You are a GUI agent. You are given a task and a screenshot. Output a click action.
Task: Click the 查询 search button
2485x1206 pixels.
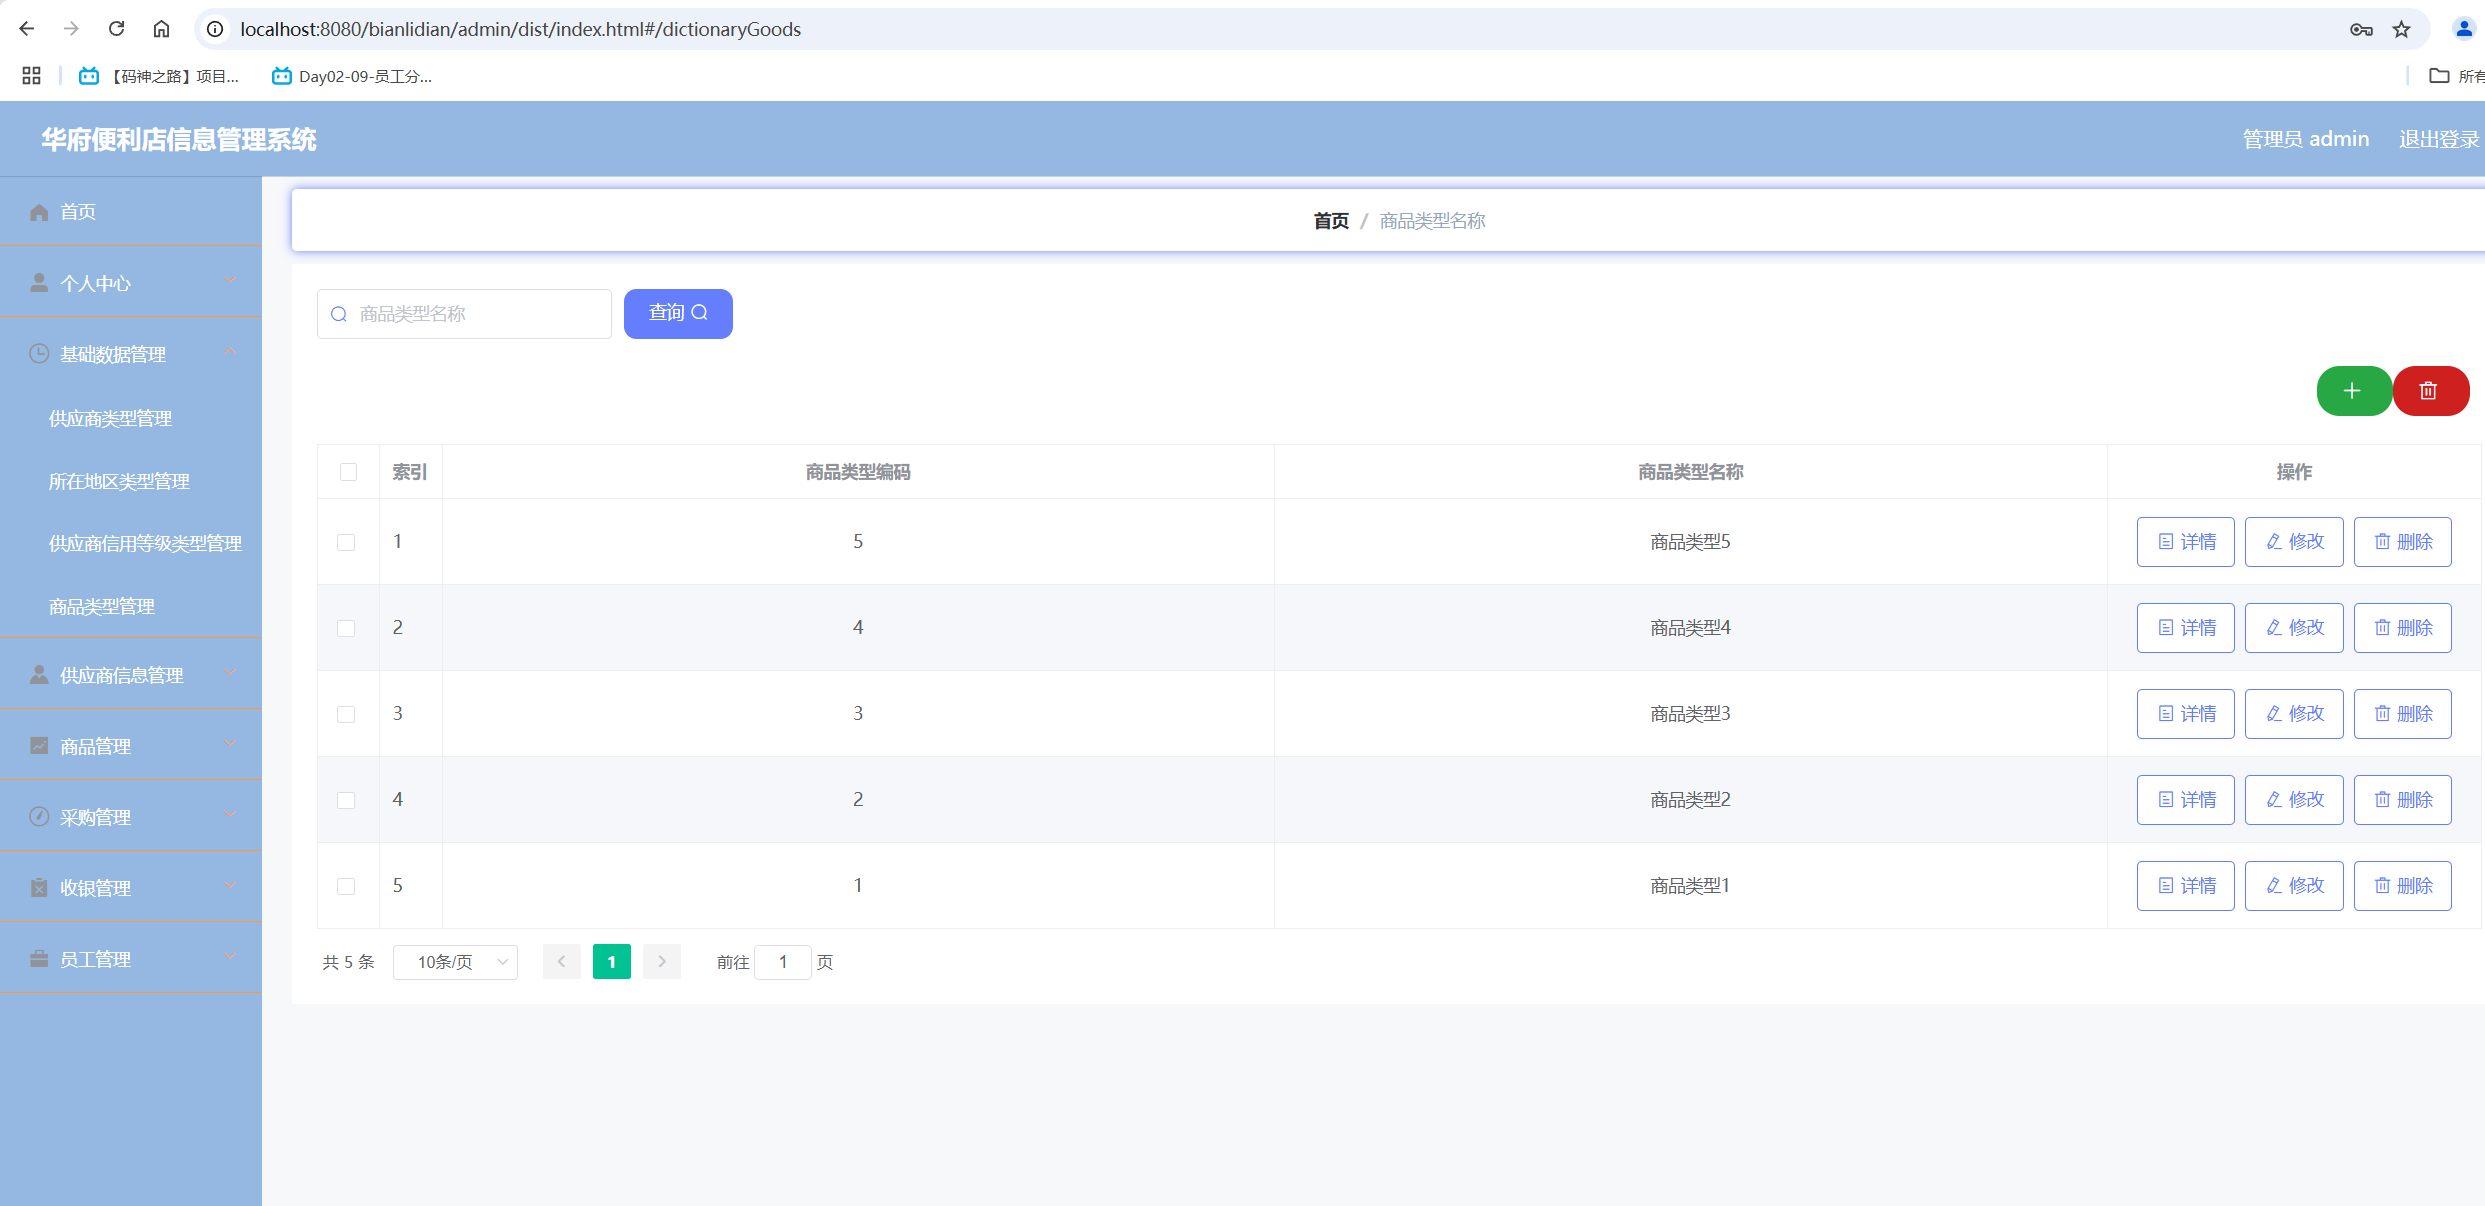[678, 314]
